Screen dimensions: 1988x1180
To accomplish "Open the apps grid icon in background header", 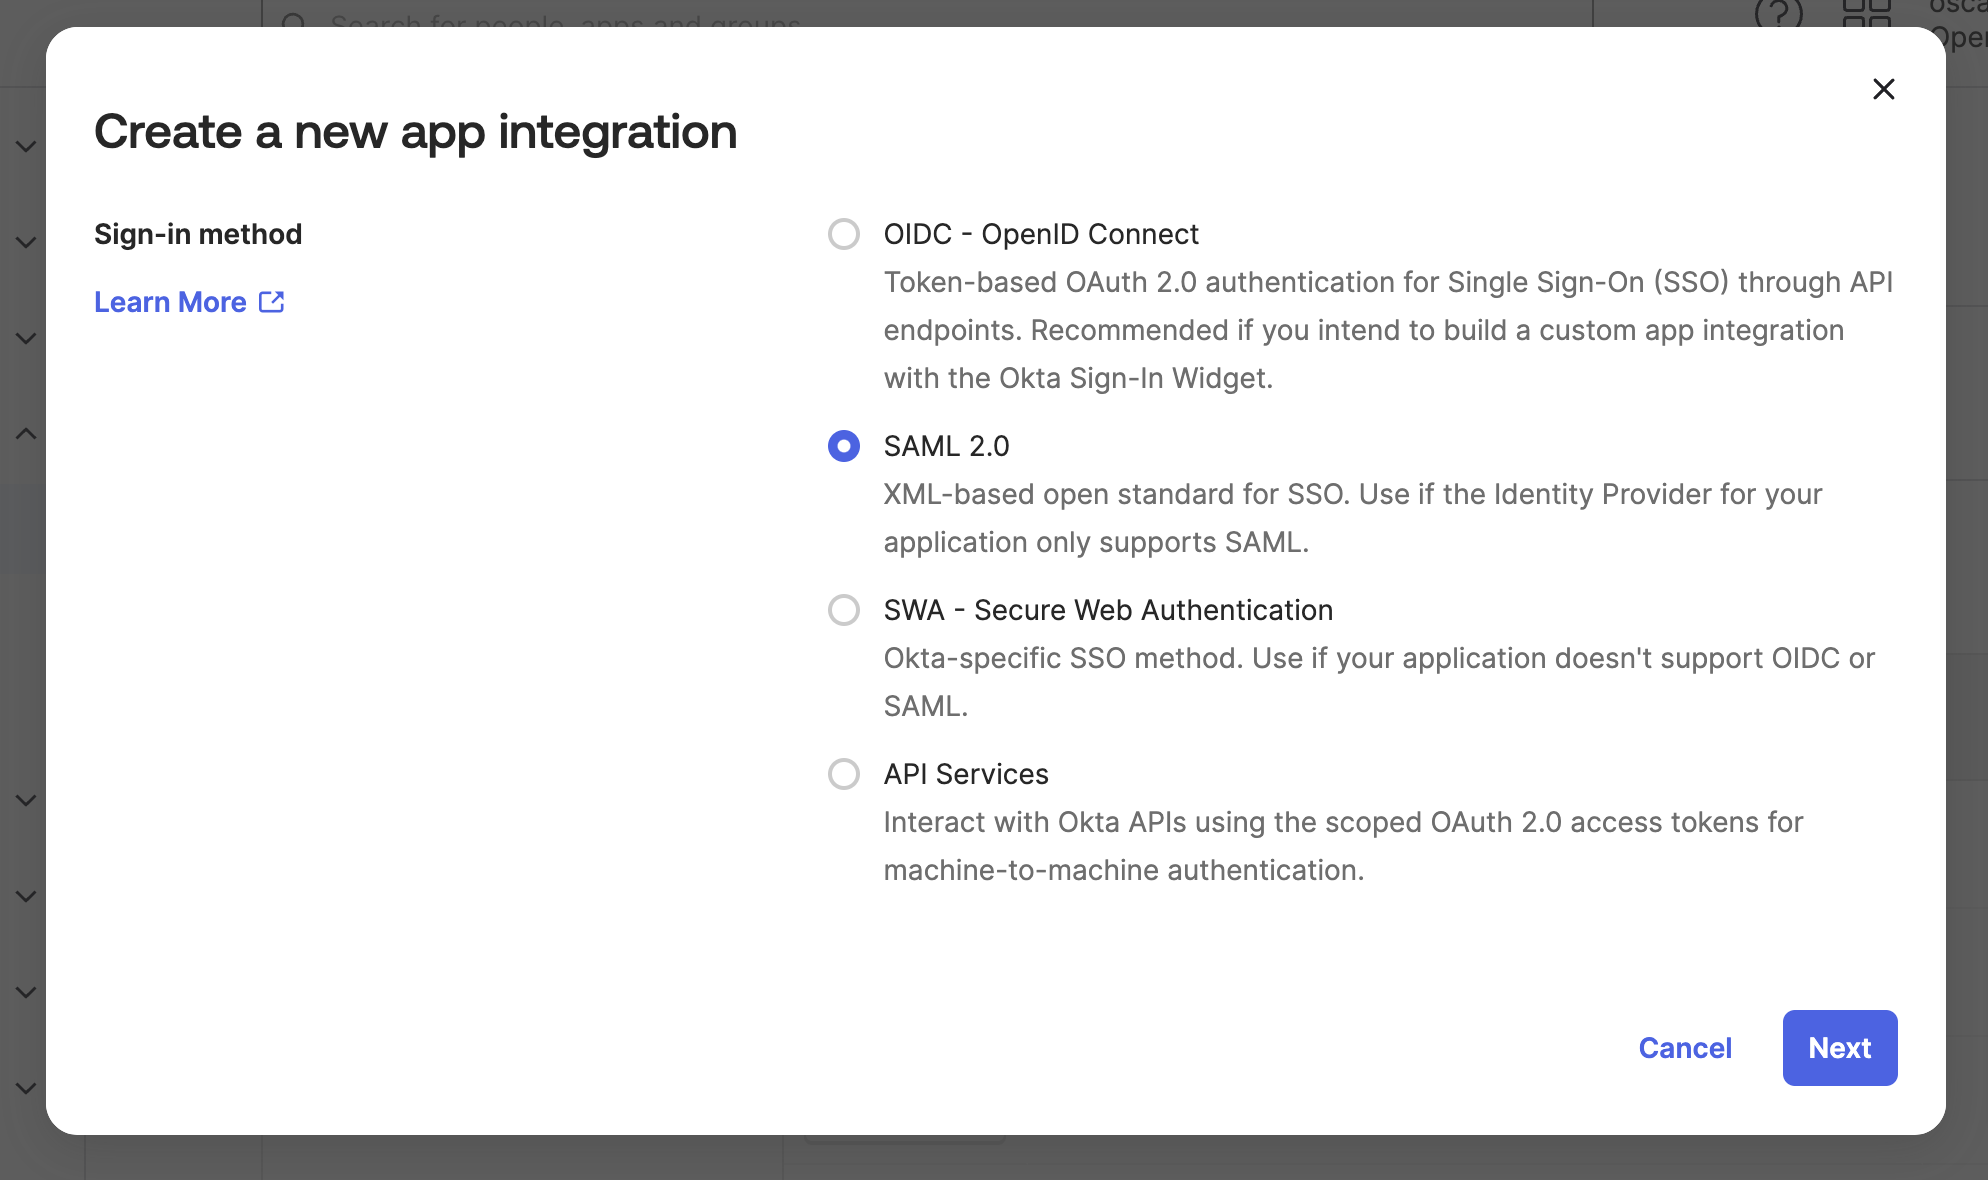I will click(x=1866, y=13).
